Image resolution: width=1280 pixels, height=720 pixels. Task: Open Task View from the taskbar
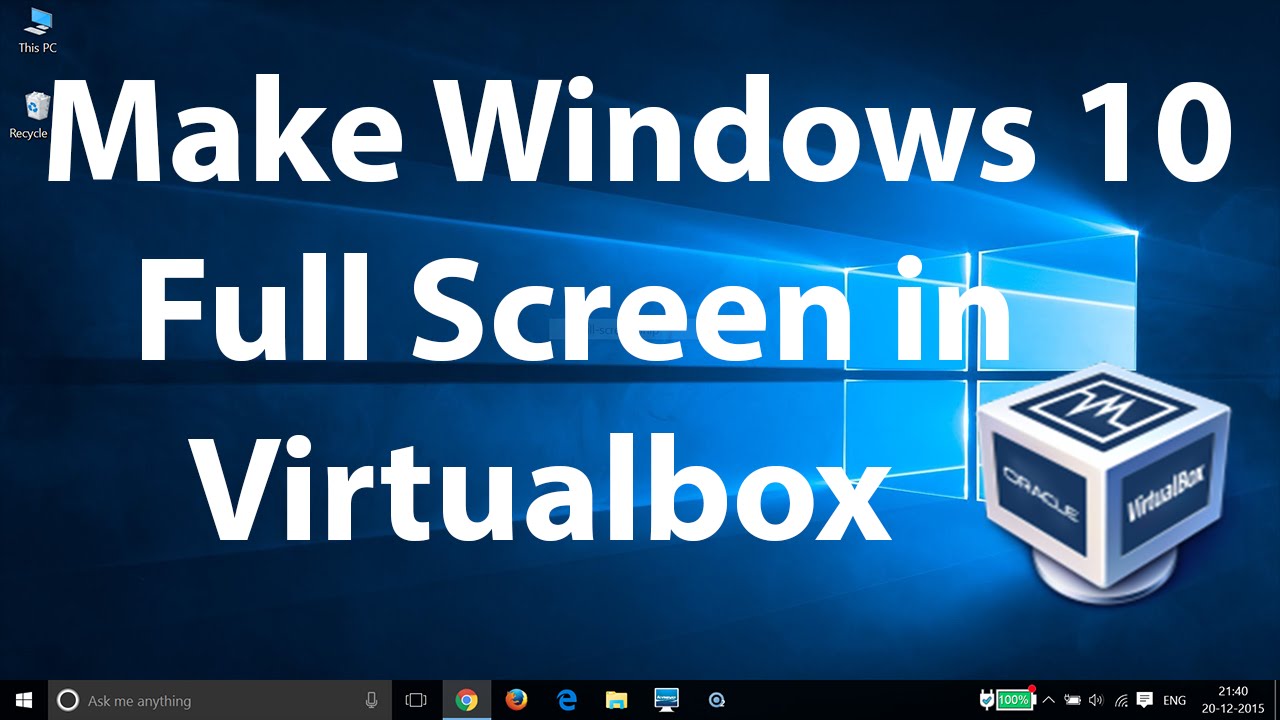[x=416, y=700]
